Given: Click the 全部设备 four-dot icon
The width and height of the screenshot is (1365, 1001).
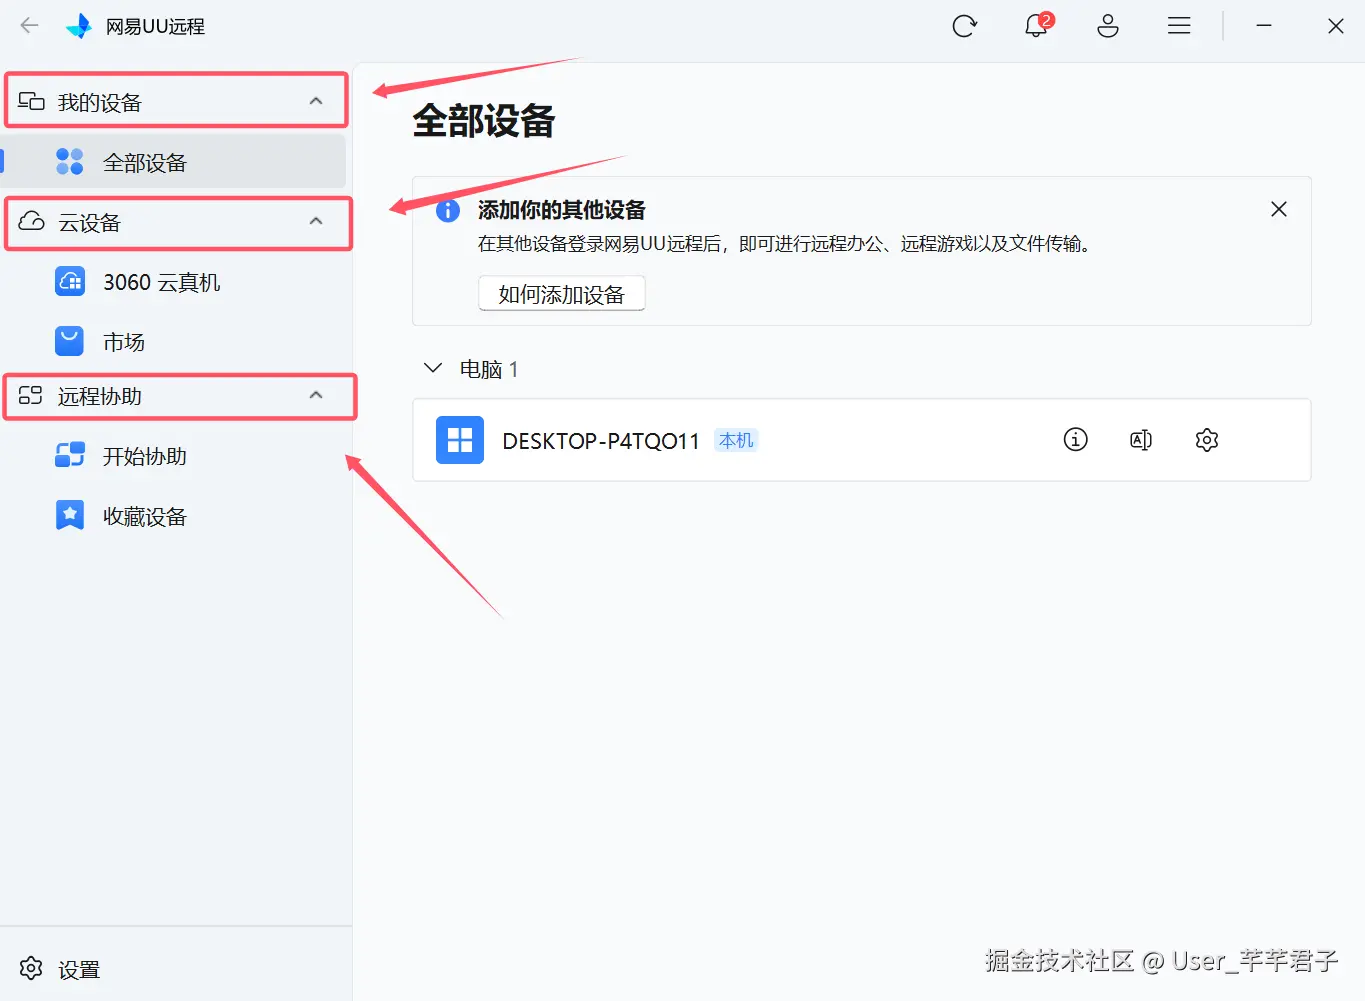Looking at the screenshot, I should (70, 161).
